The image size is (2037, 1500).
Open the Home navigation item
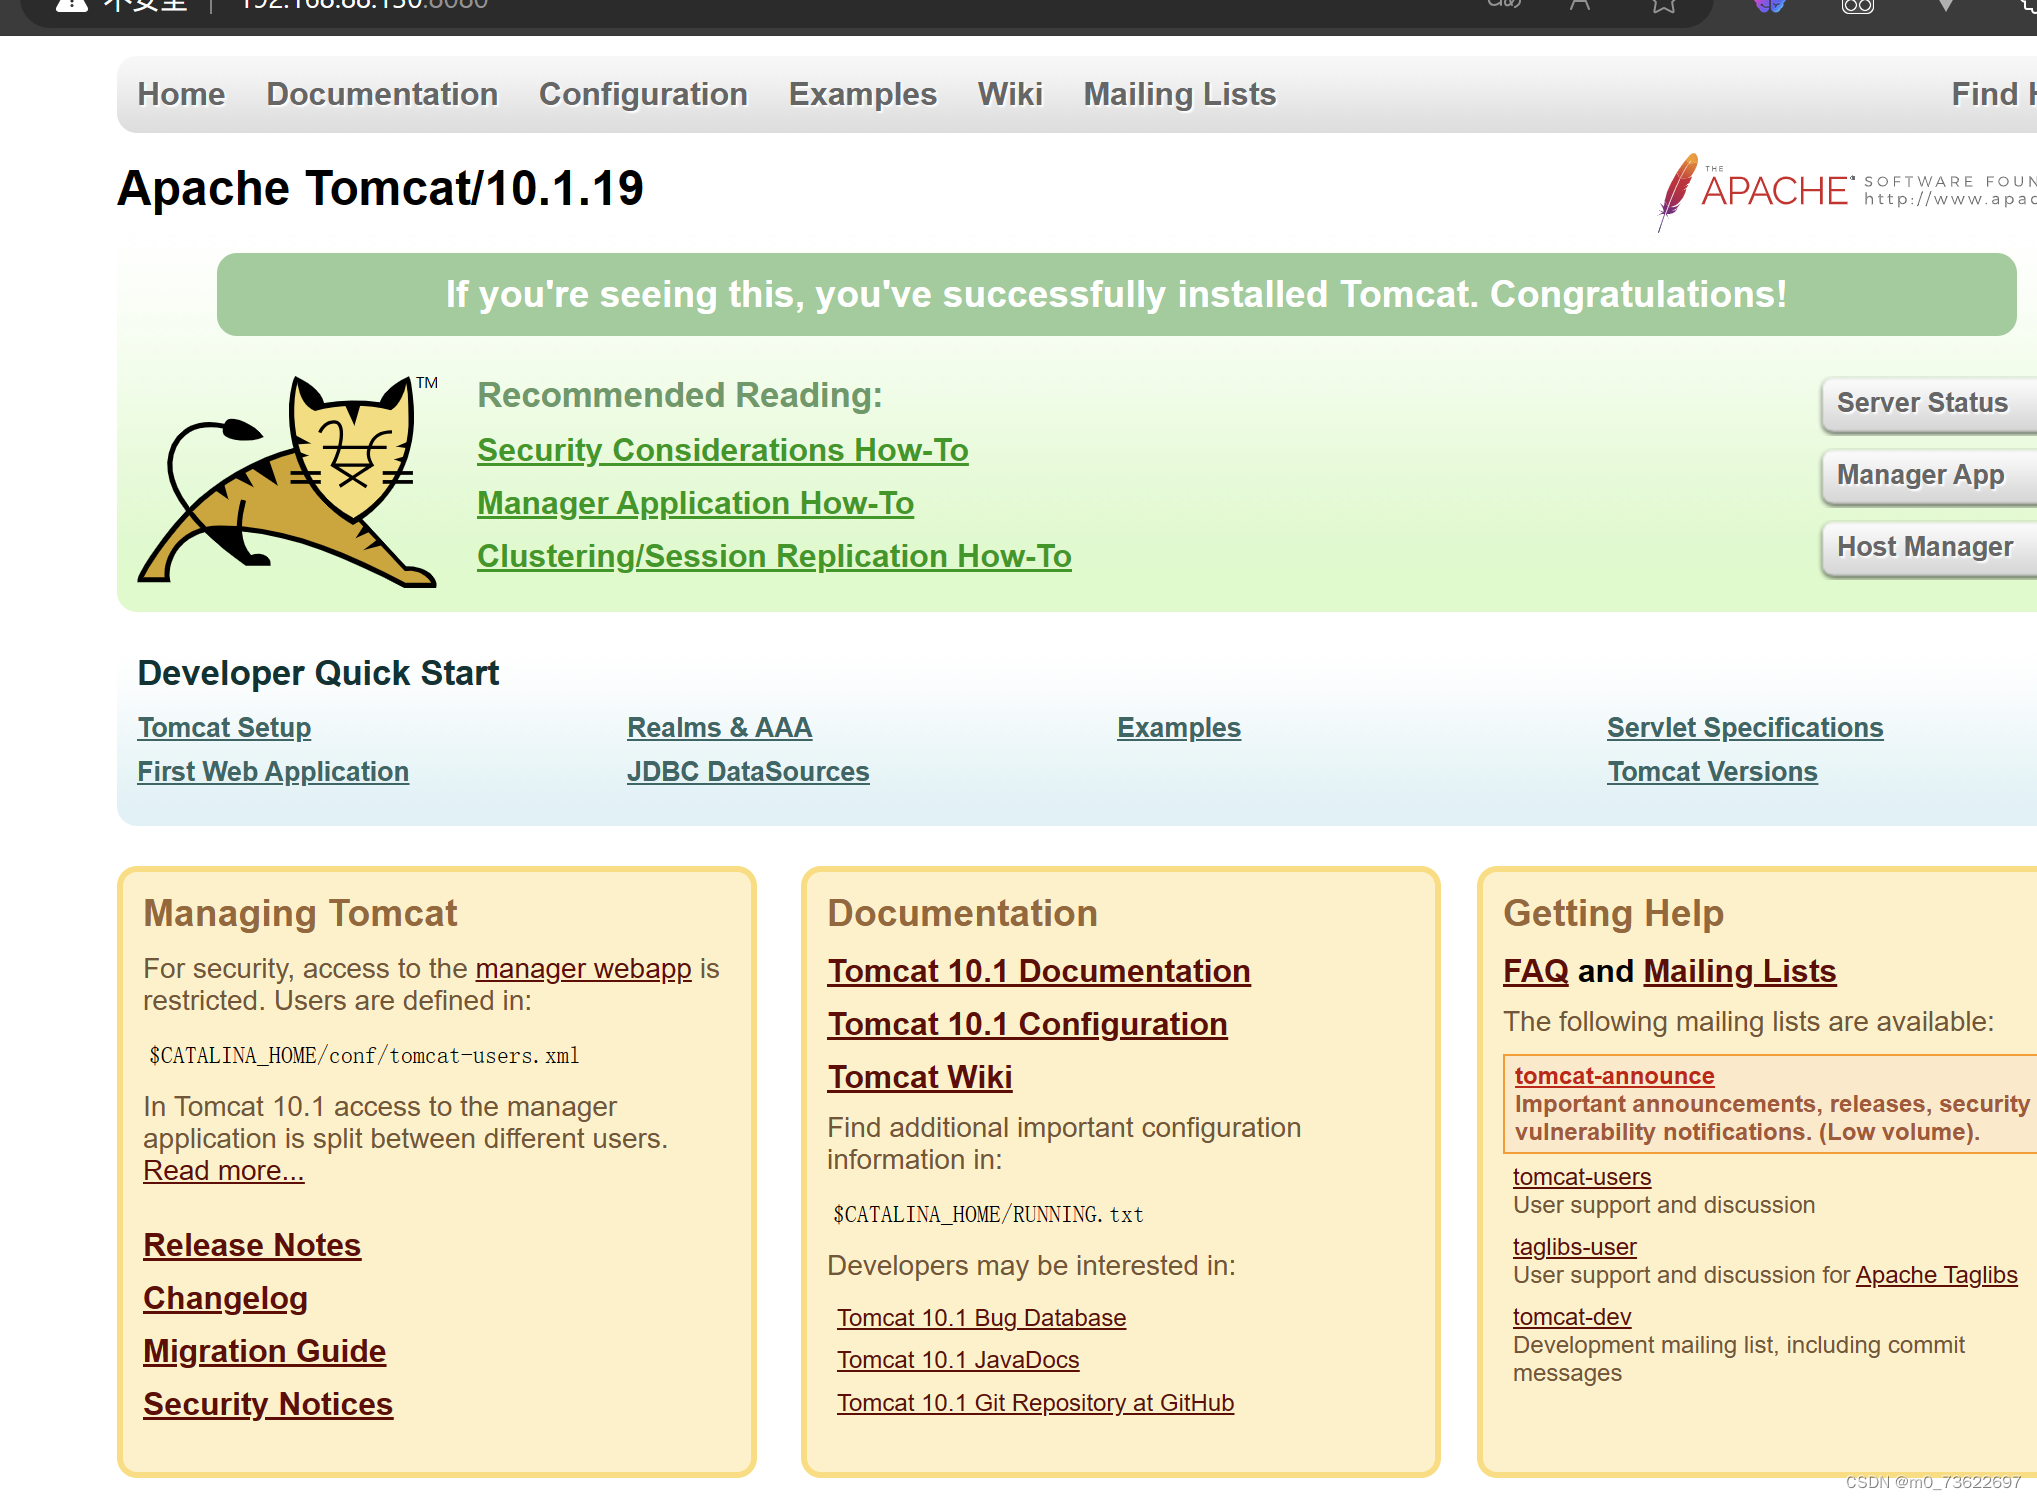(x=181, y=94)
